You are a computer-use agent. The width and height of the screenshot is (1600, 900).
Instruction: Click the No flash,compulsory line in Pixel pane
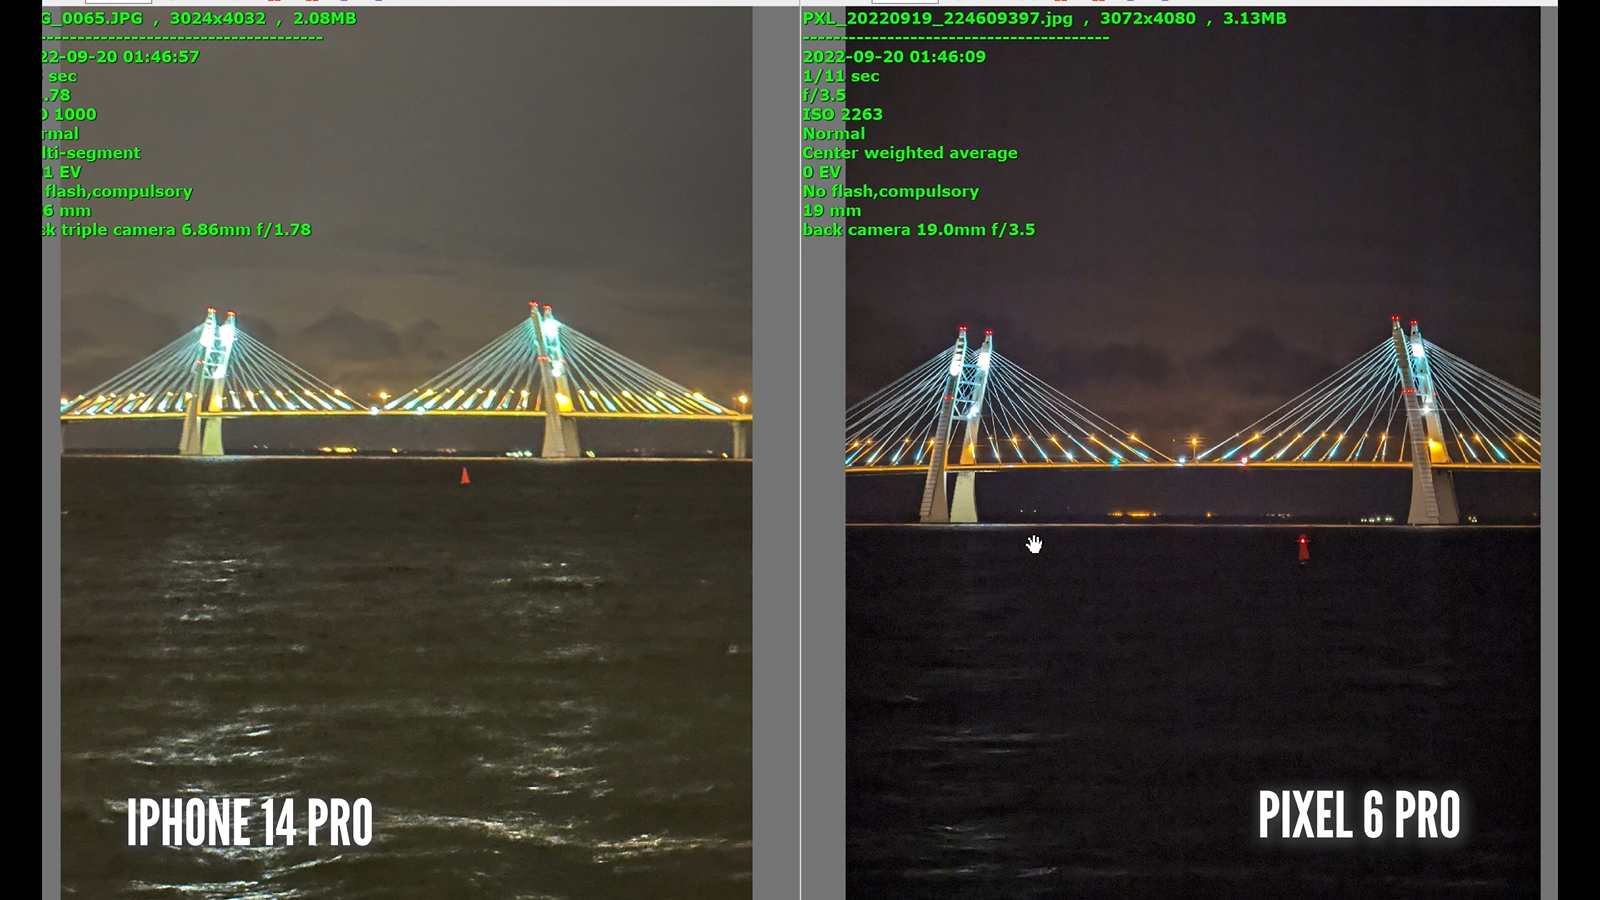click(x=890, y=191)
